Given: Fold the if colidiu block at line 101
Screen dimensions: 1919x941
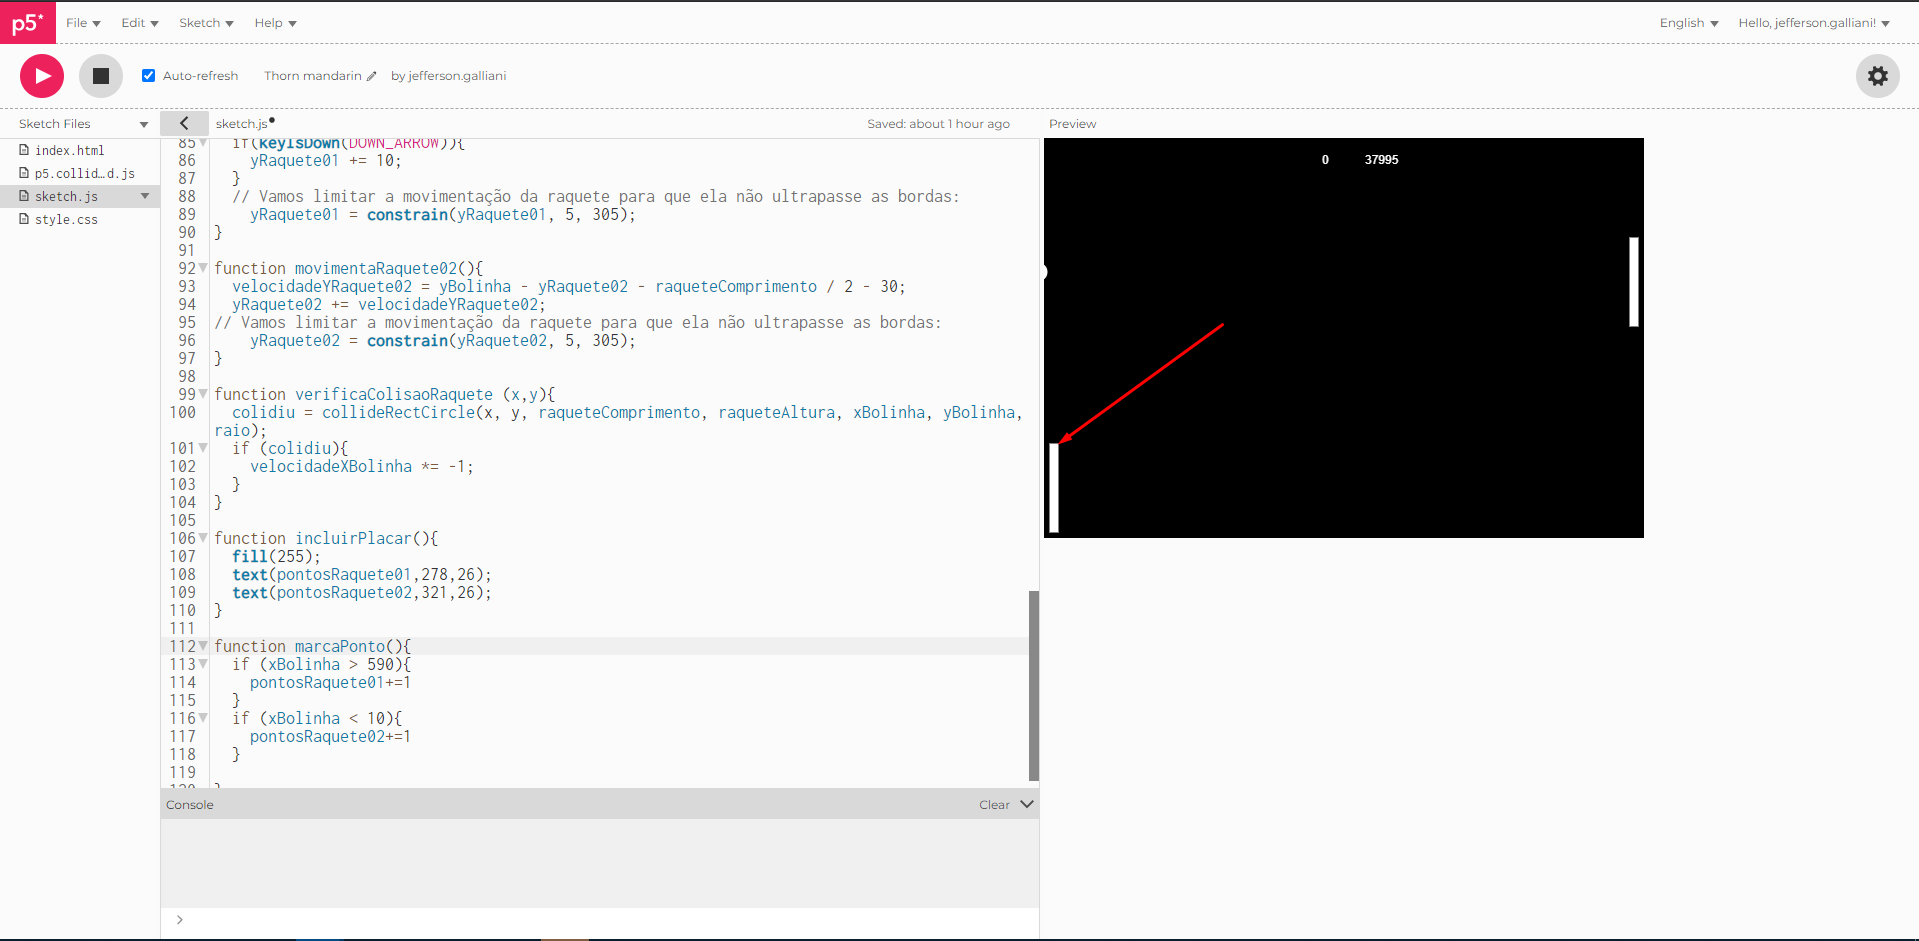Looking at the screenshot, I should [203, 448].
